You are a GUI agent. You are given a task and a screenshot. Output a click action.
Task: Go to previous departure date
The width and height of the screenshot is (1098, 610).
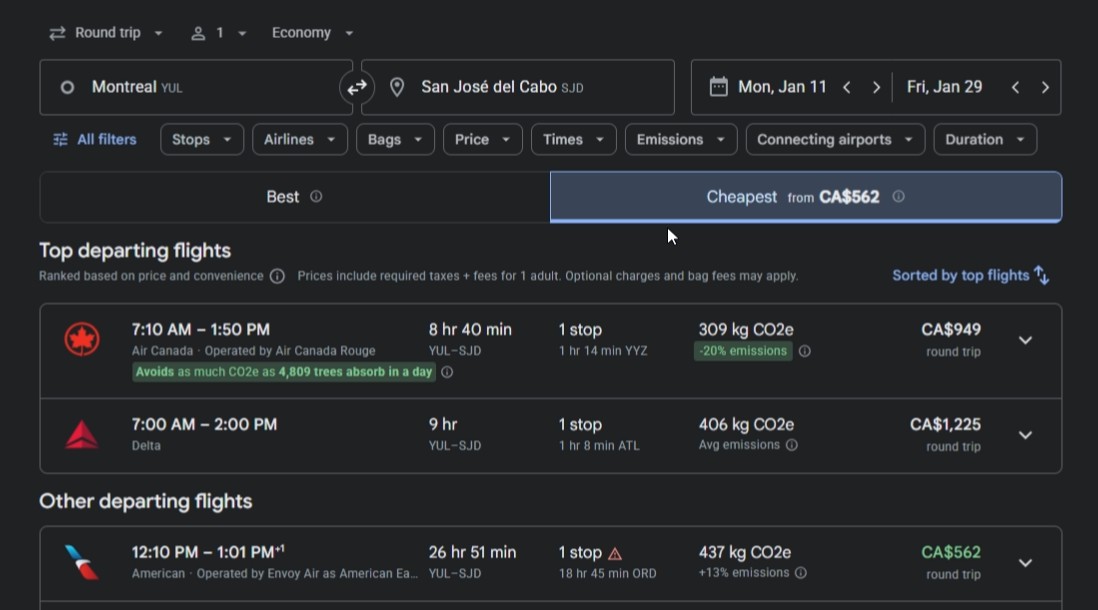coord(847,88)
